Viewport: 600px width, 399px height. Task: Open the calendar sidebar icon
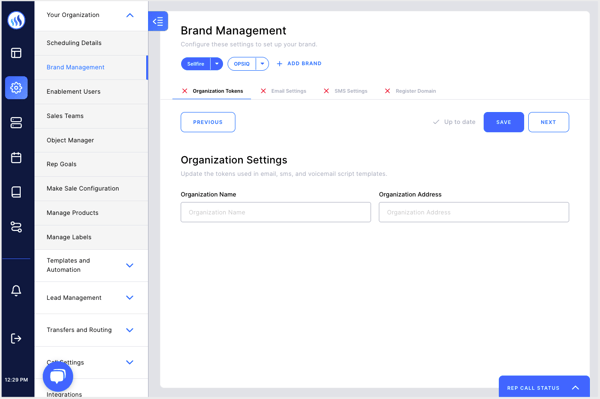coord(16,157)
